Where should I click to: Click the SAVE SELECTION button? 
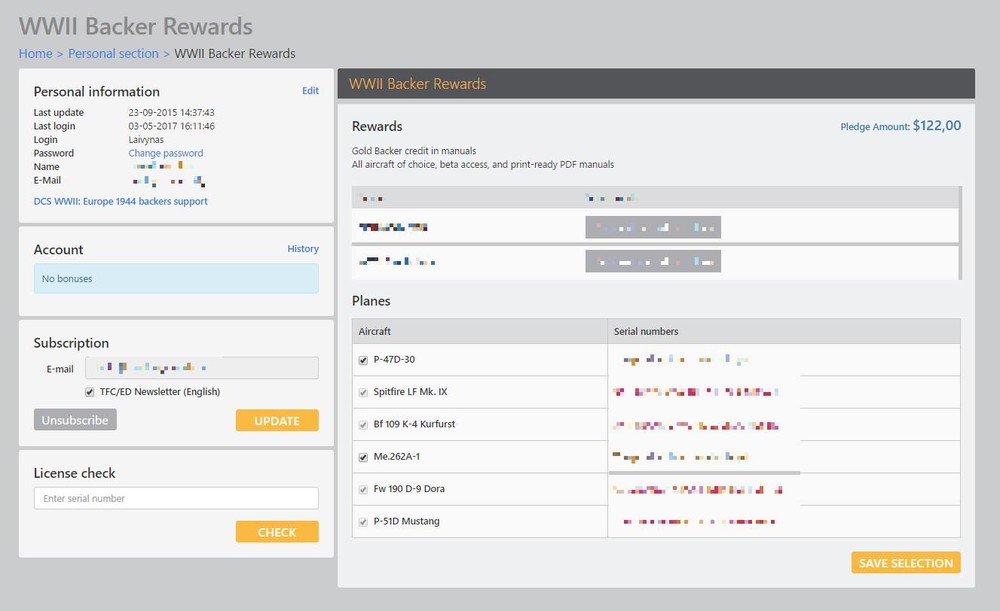906,563
